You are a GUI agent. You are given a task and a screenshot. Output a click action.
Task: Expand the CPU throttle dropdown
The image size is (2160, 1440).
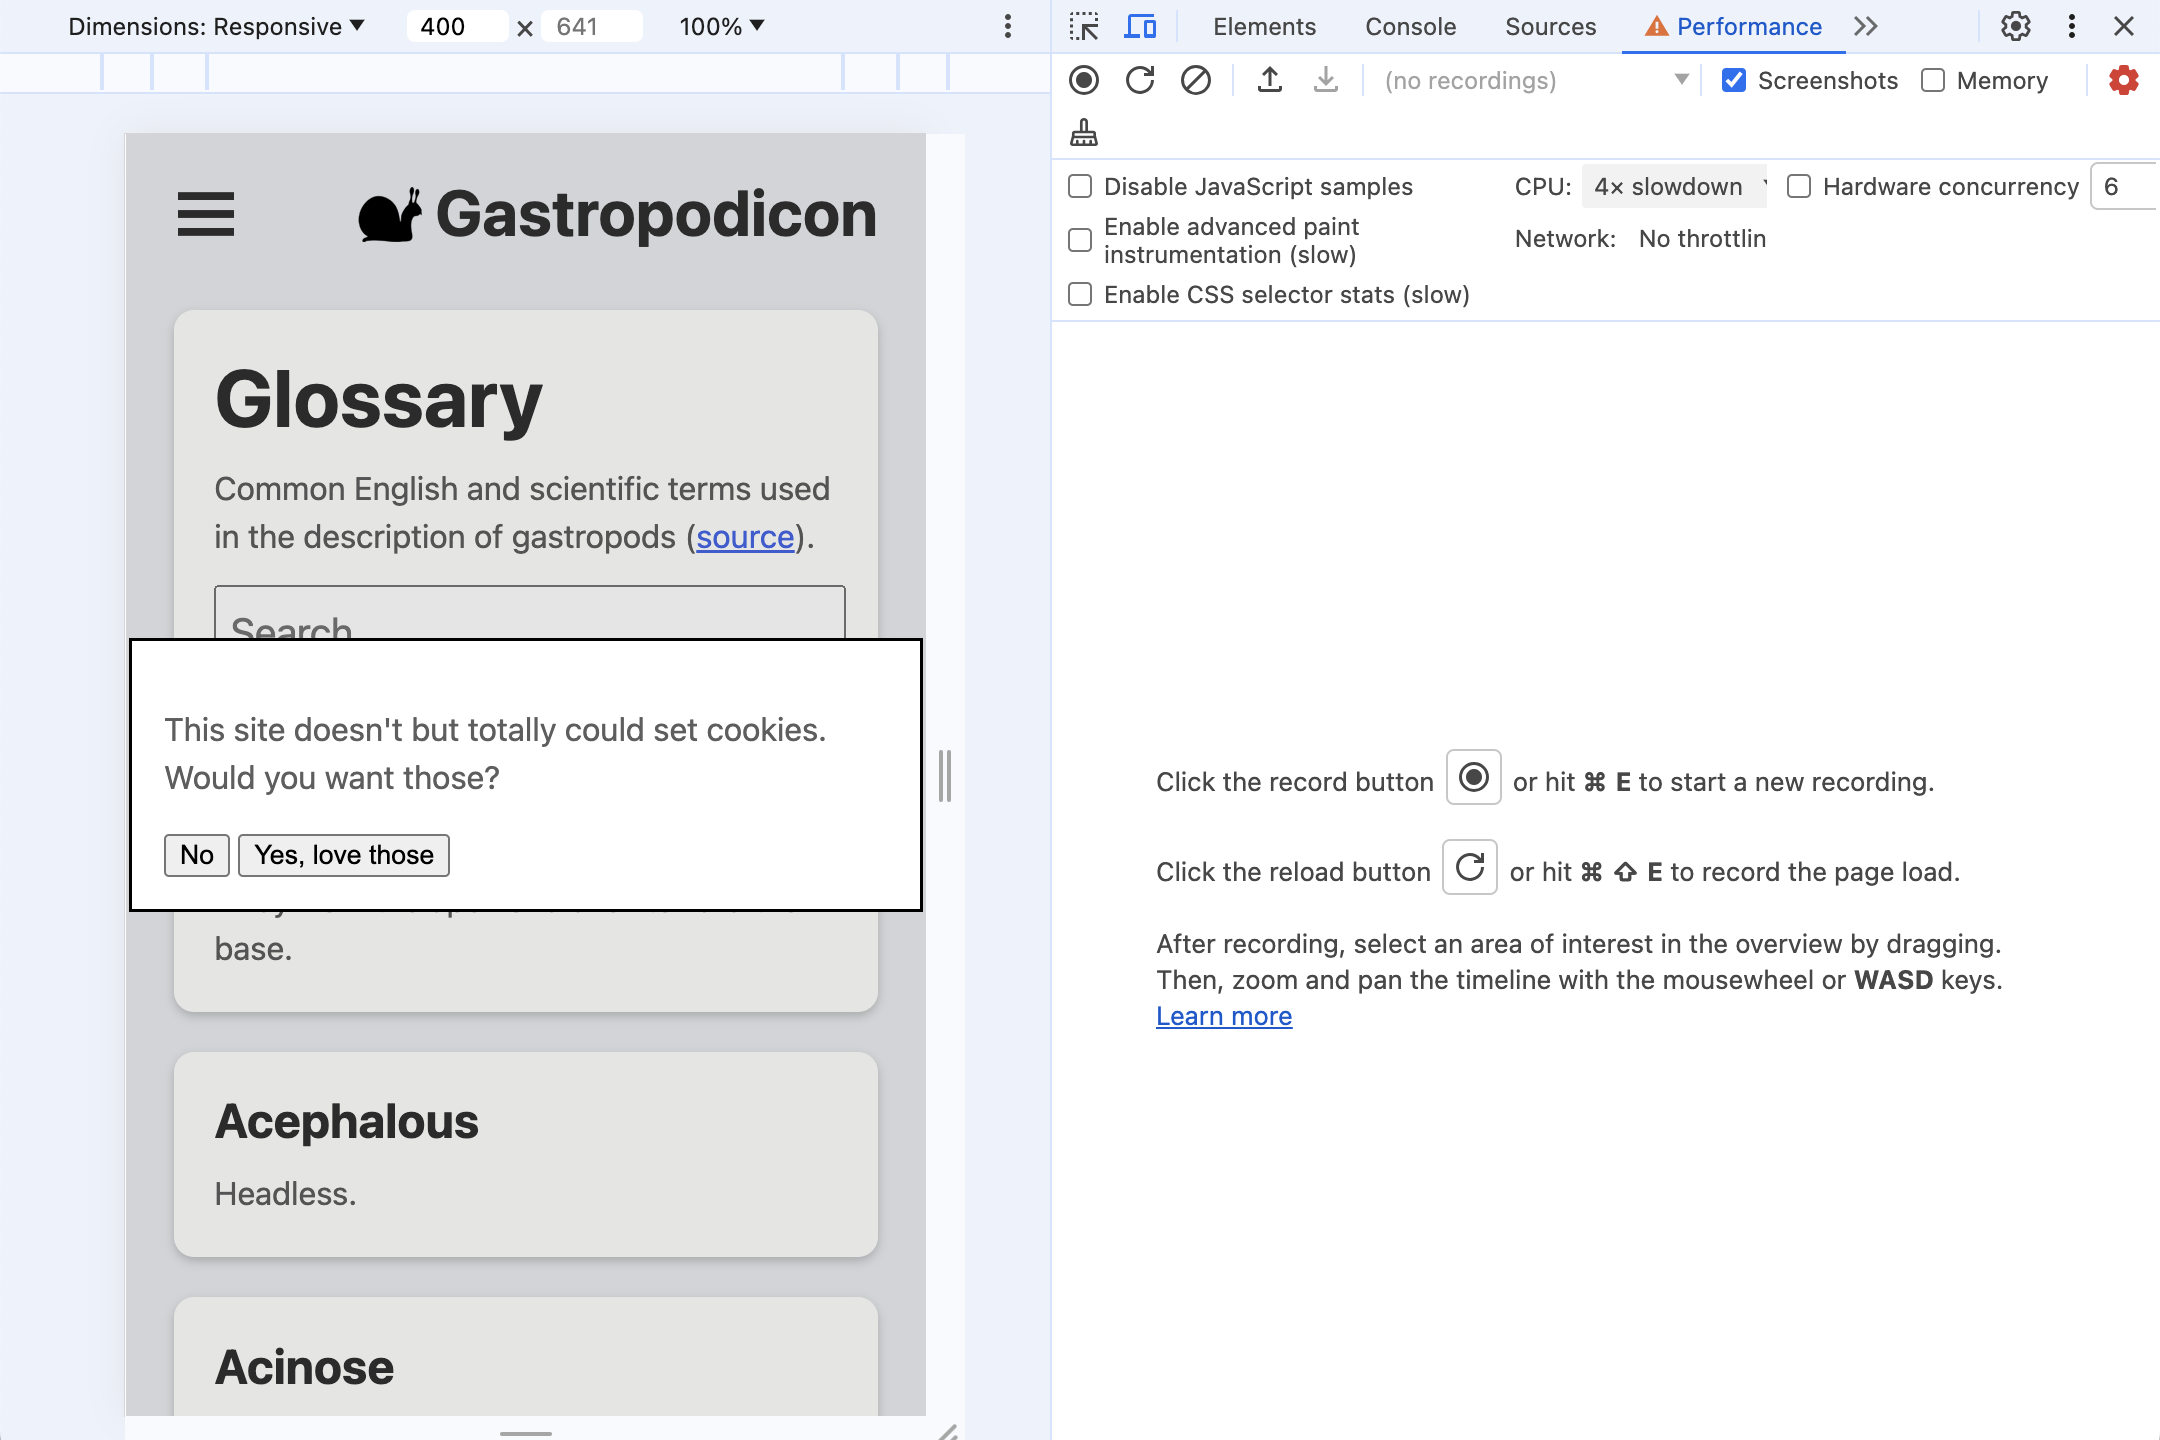coord(1673,185)
